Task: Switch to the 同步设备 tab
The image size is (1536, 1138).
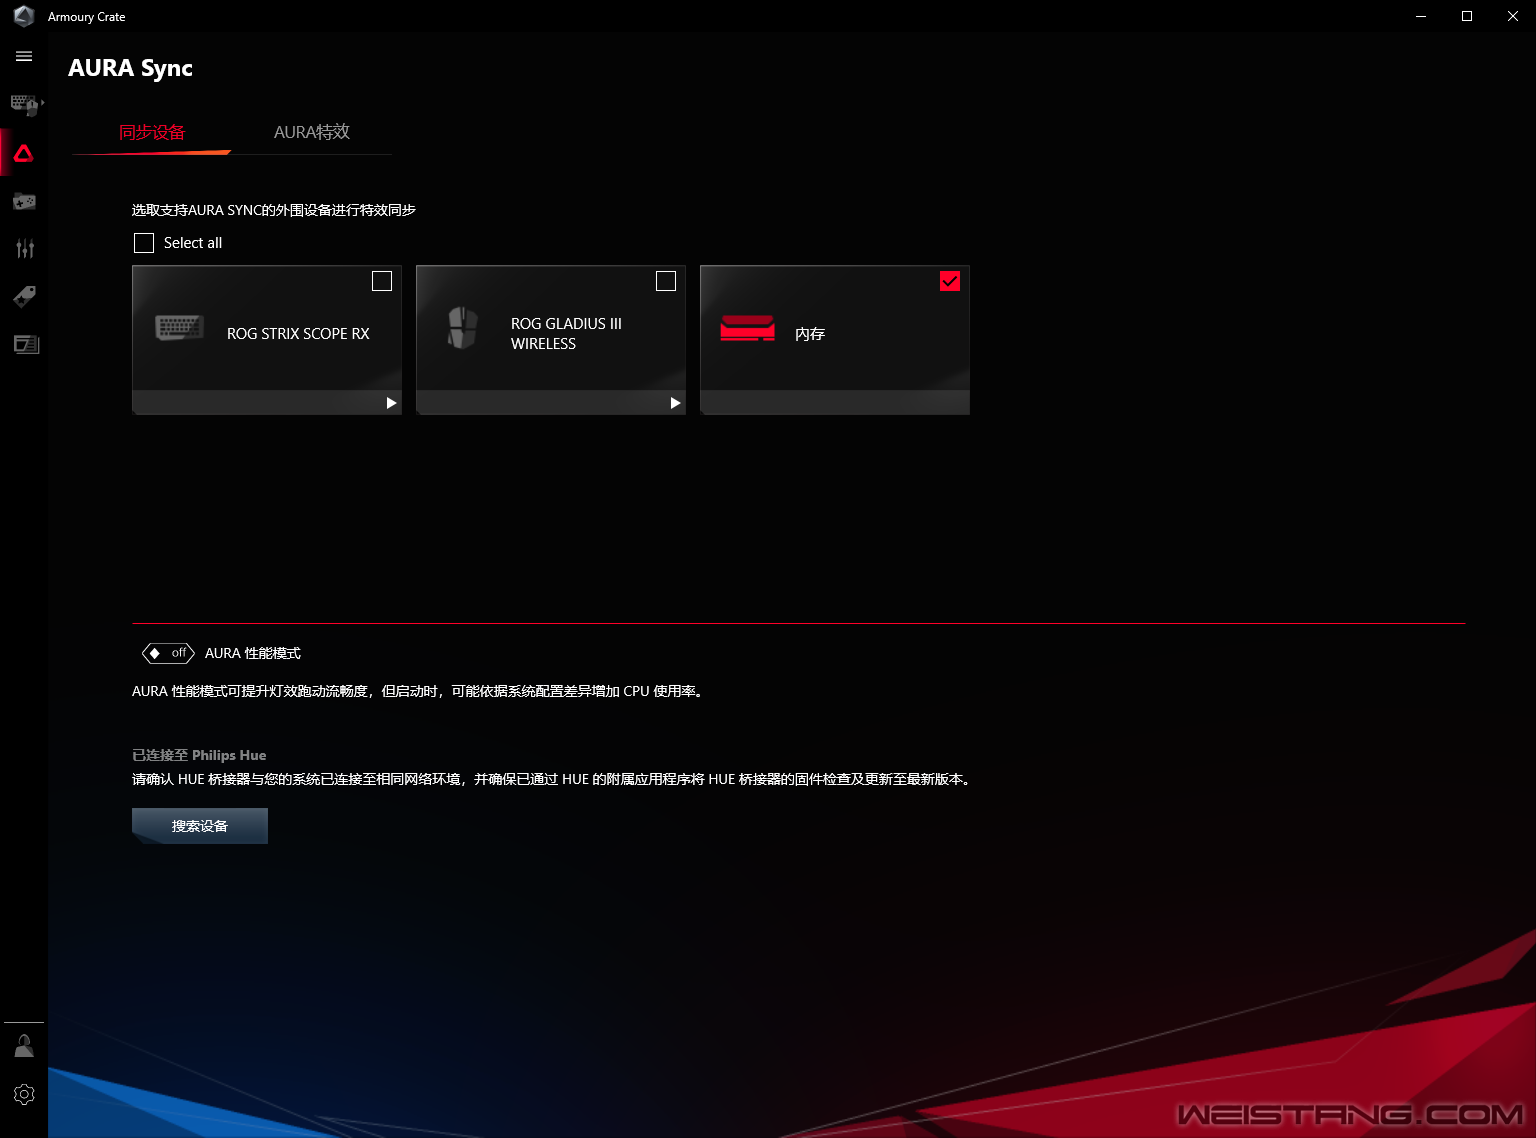Action: pyautogui.click(x=152, y=132)
